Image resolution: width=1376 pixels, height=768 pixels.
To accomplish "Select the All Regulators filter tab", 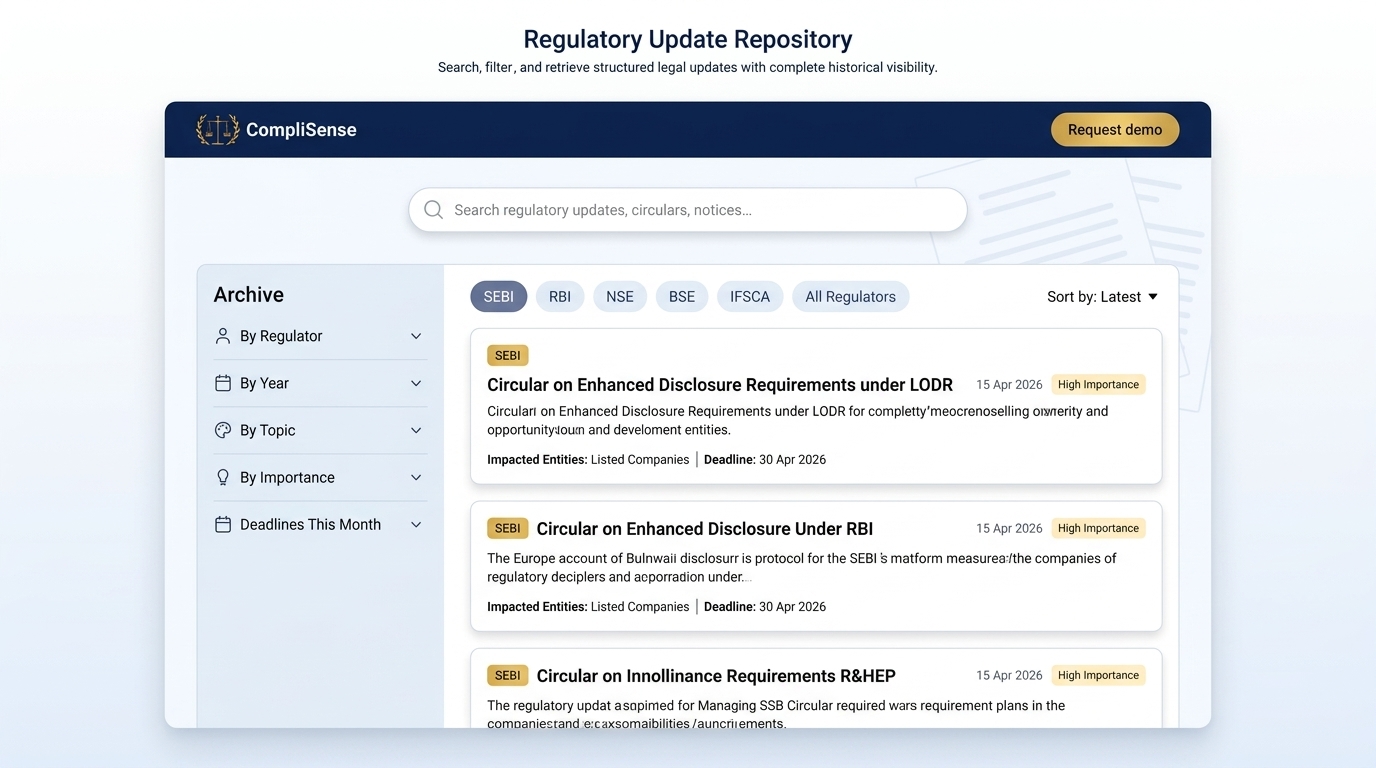I will point(851,297).
